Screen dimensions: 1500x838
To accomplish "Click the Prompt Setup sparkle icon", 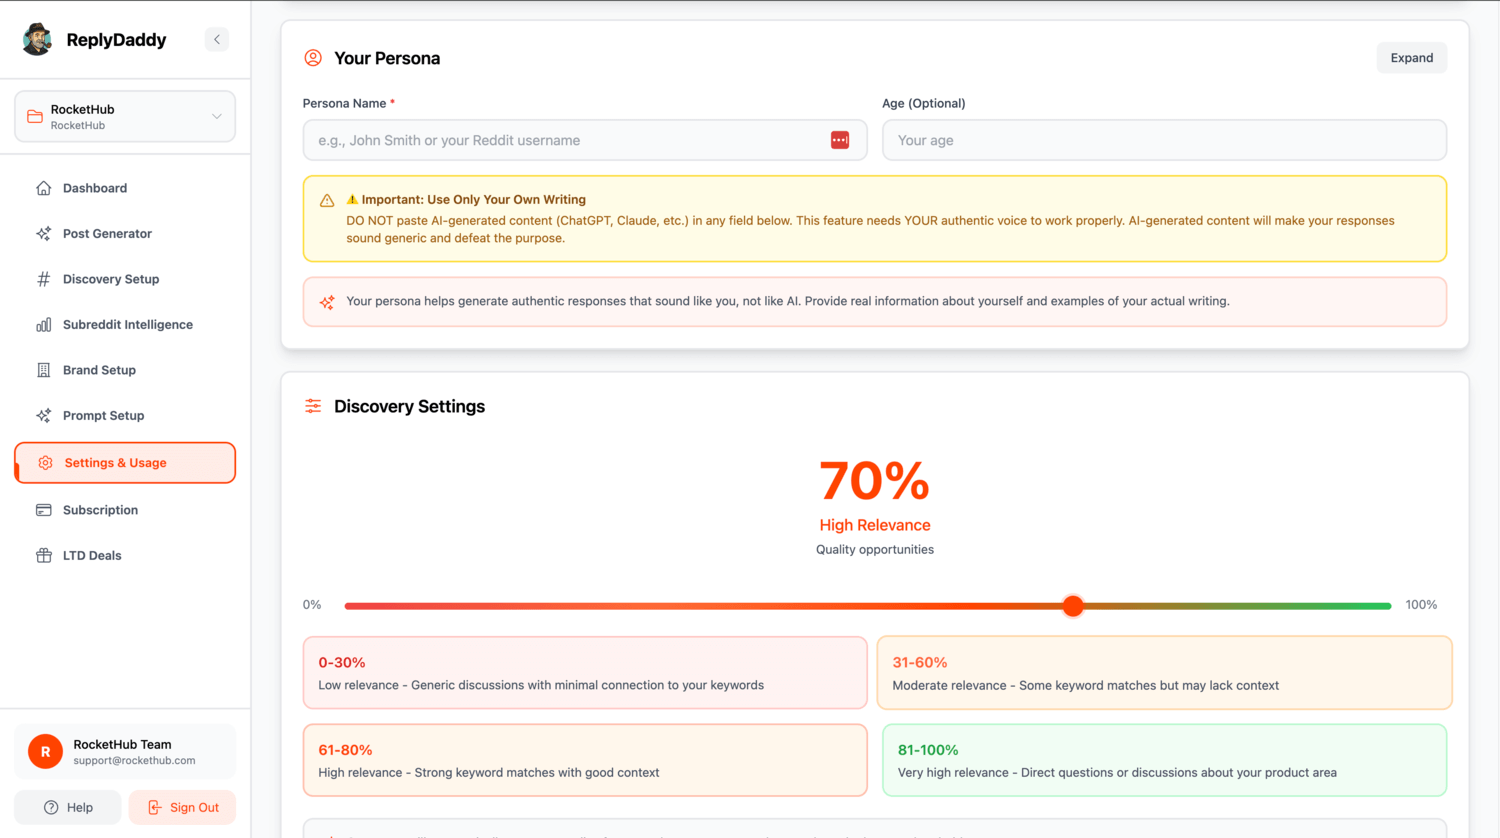I will pyautogui.click(x=44, y=415).
